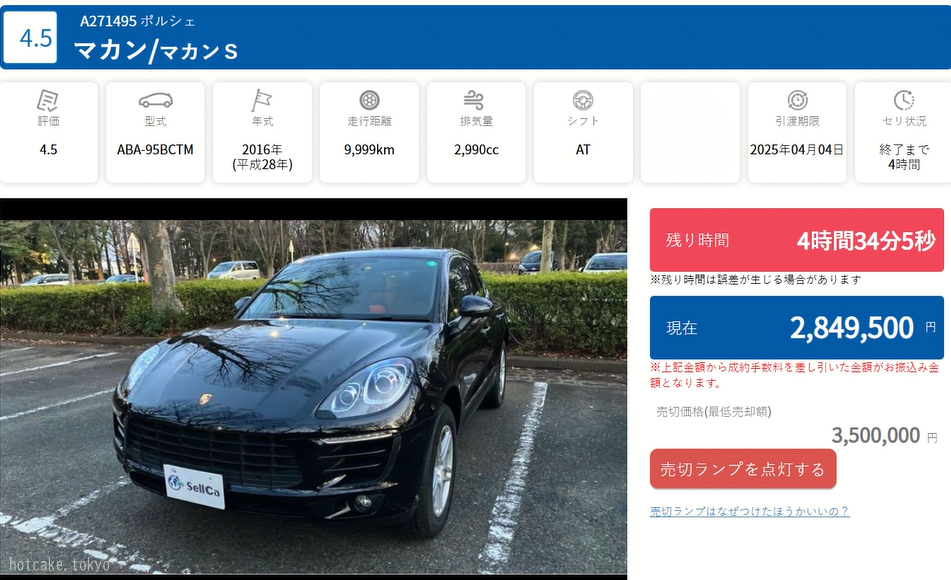951x580 pixels.
Task: Select the 2025年04月04日 delivery date card
Action: (797, 132)
